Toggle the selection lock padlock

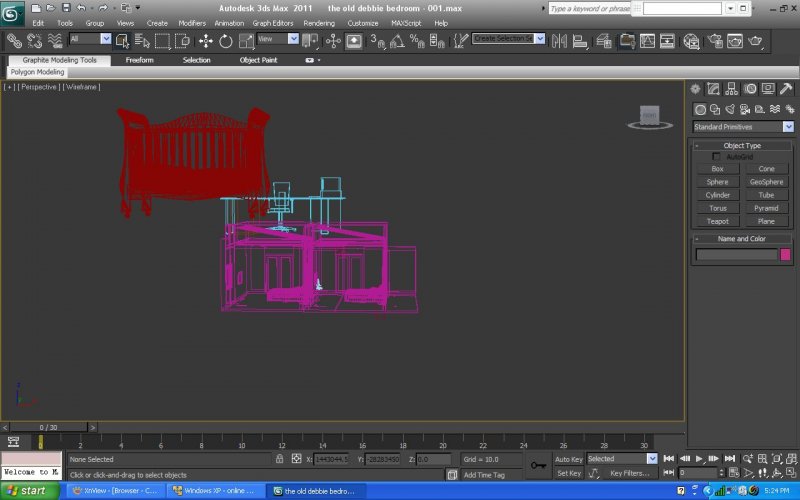click(279, 459)
